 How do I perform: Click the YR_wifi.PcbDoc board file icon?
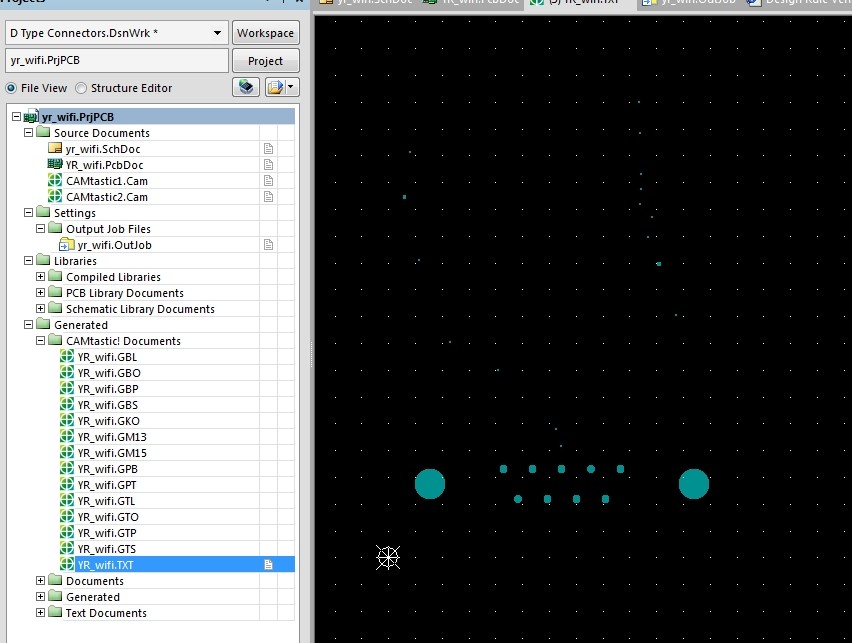pyautogui.click(x=55, y=164)
